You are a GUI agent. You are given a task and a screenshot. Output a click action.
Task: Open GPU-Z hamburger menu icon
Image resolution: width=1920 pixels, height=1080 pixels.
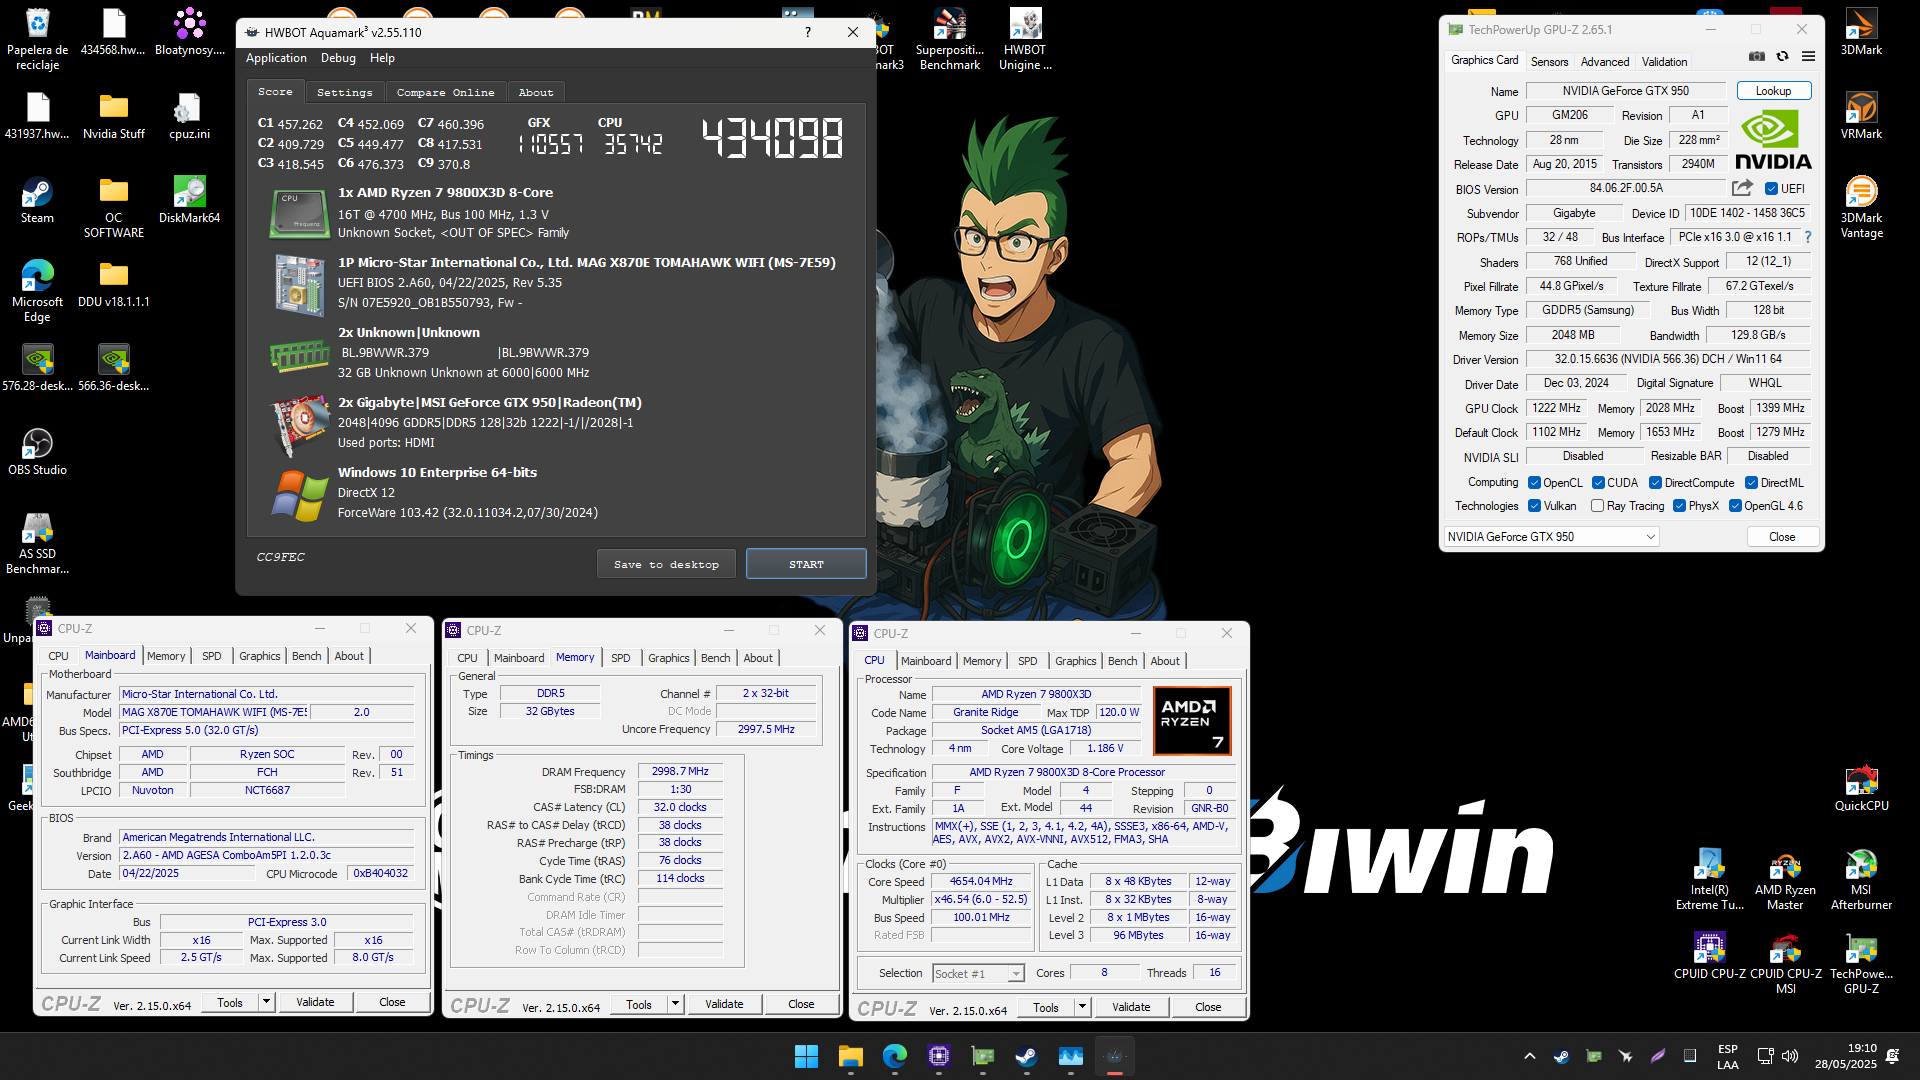pyautogui.click(x=1808, y=57)
